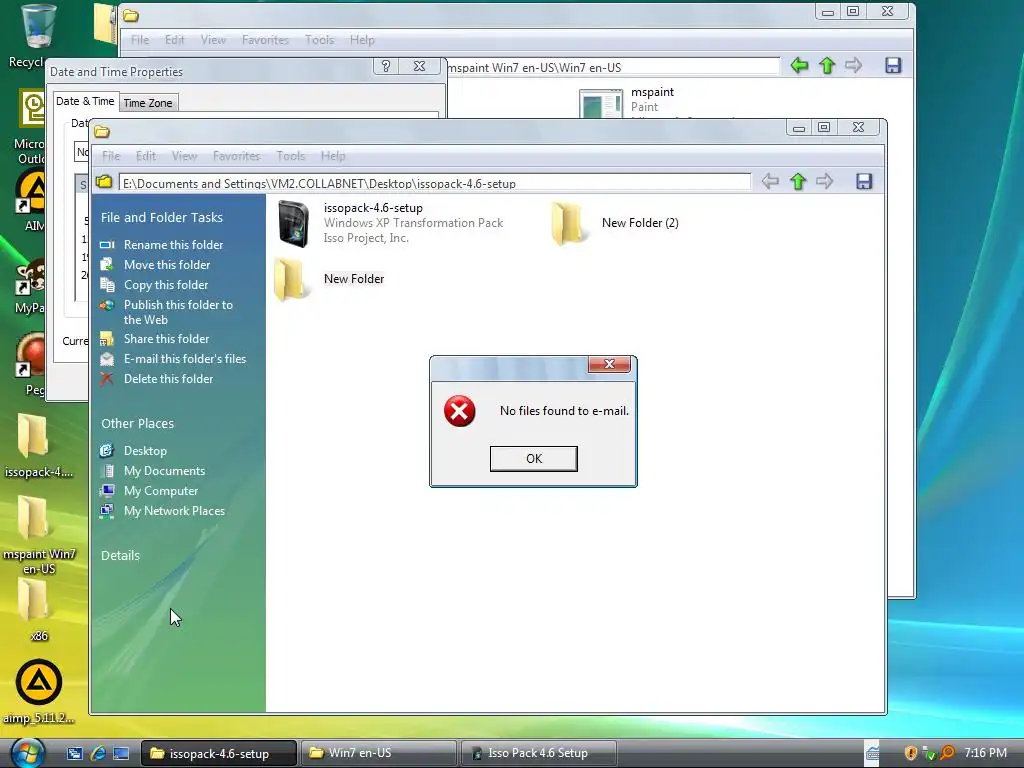
Task: Click Help button in Date and Time Properties
Action: [385, 66]
